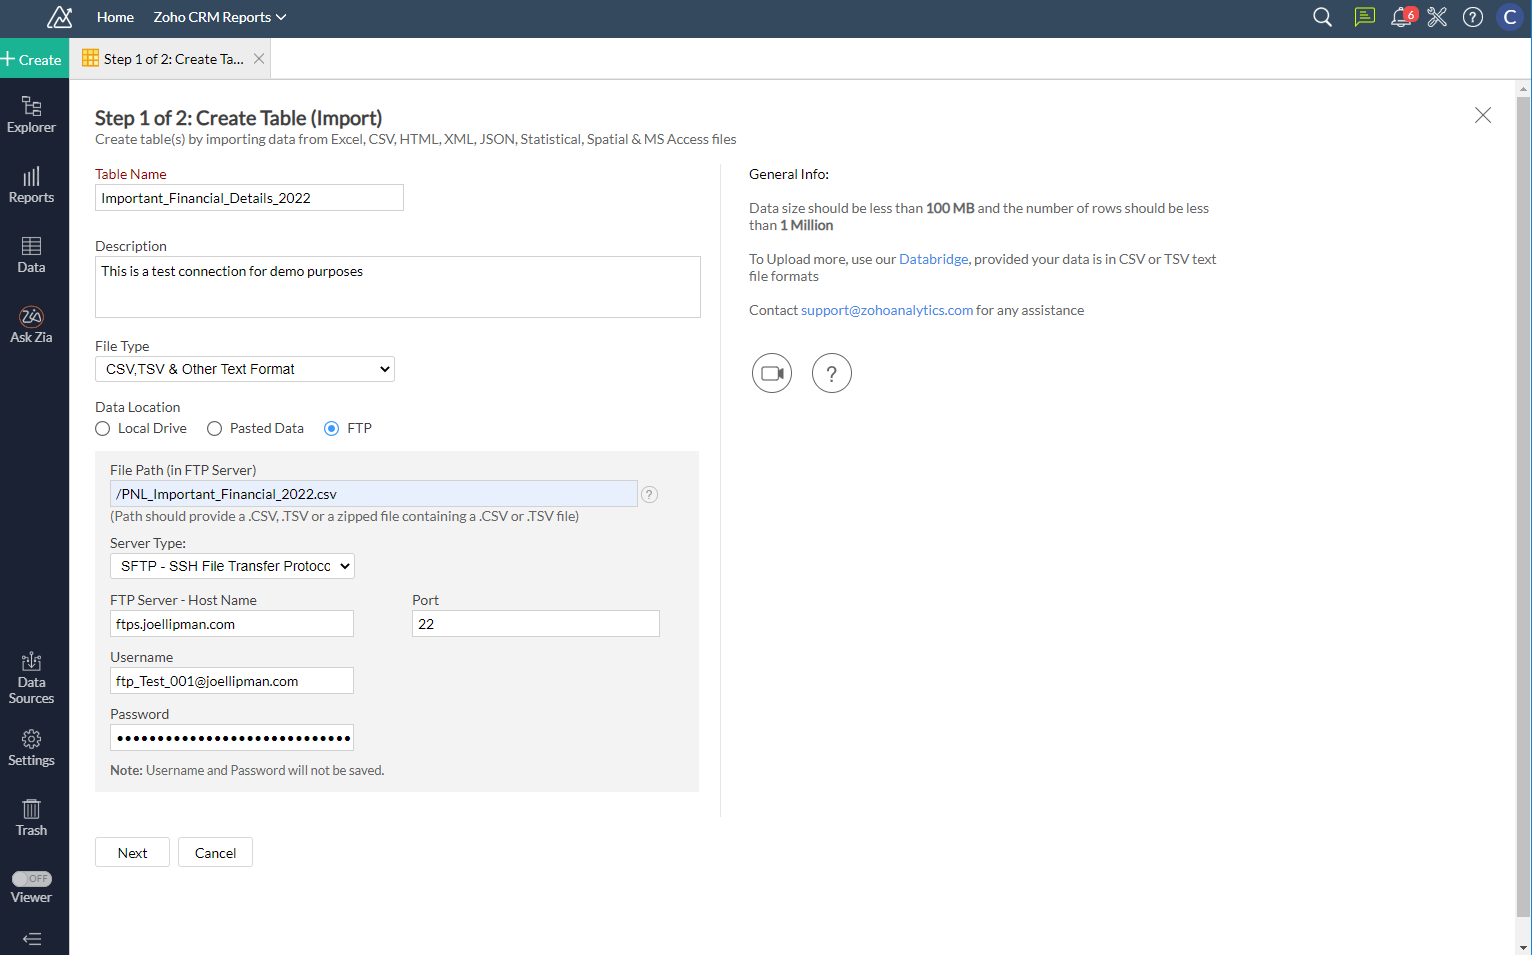The height and width of the screenshot is (955, 1532).
Task: Toggle the Viewer mode switch
Action: tap(32, 879)
